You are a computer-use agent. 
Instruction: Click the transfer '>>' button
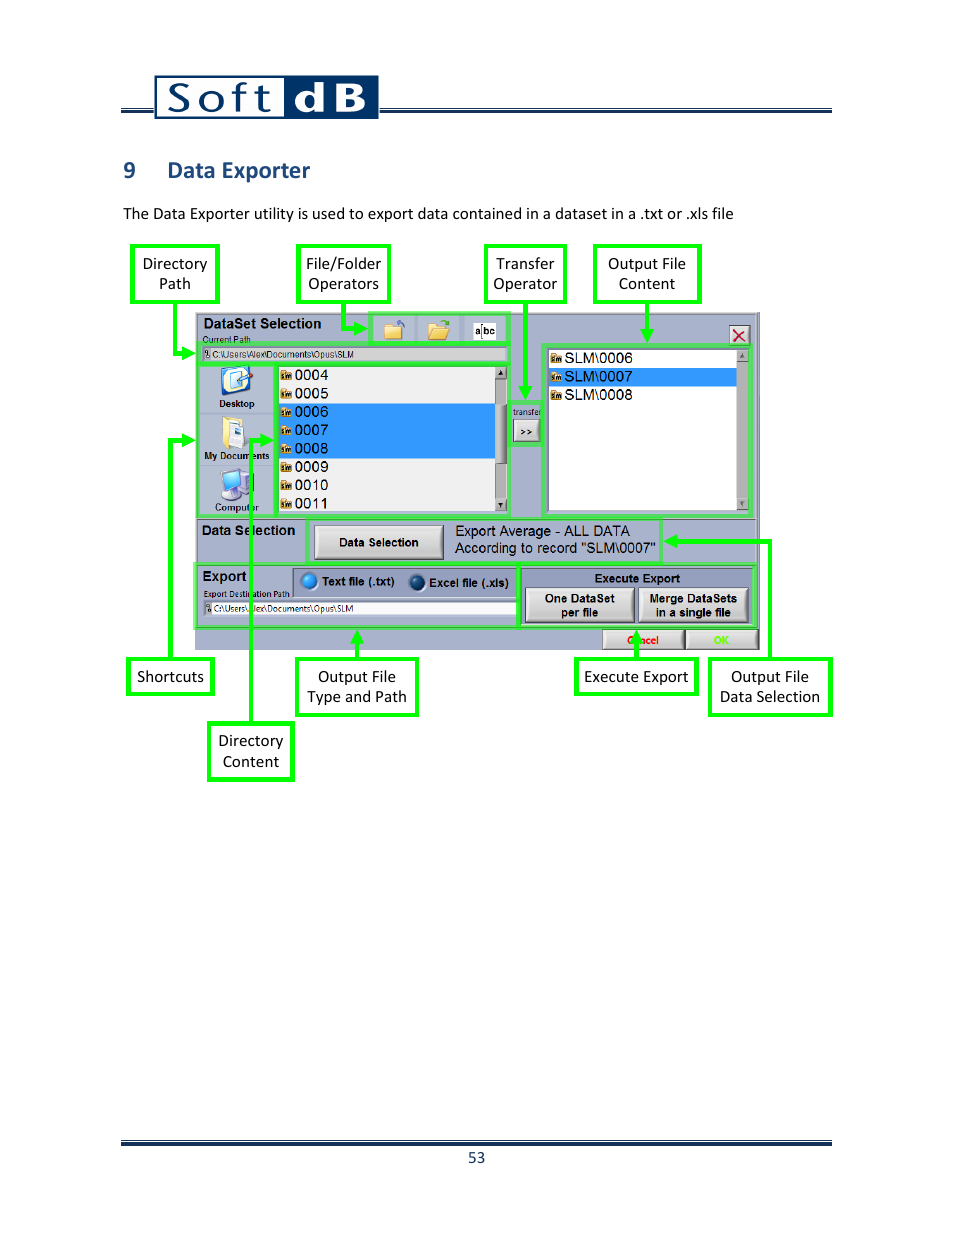(x=526, y=431)
